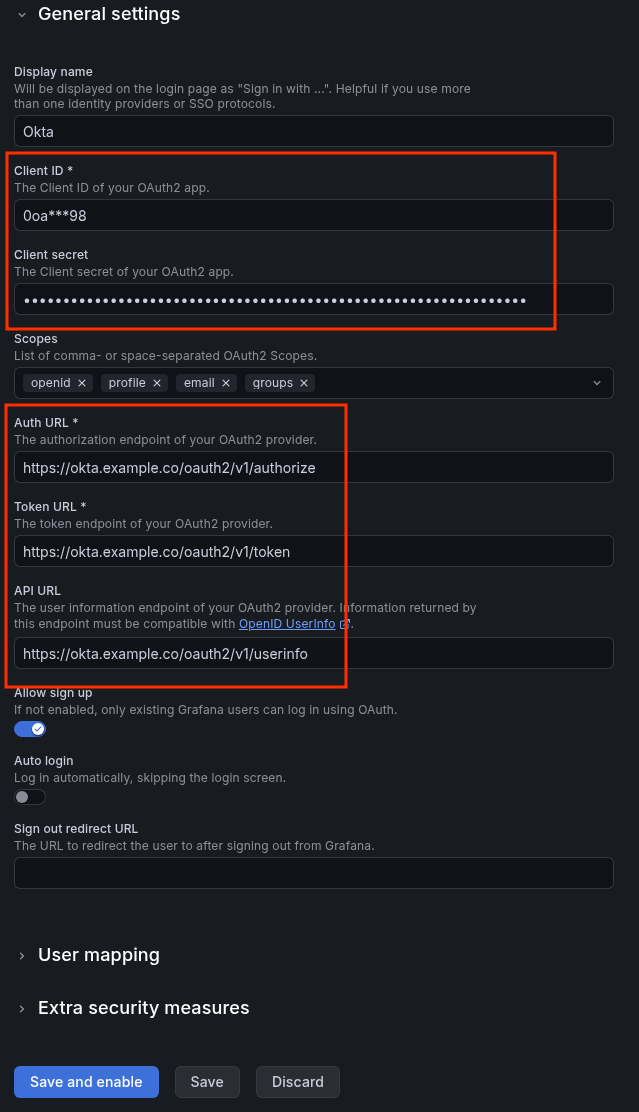Click the Display name input field
Screen dimensions: 639x1112
[x=313, y=131]
